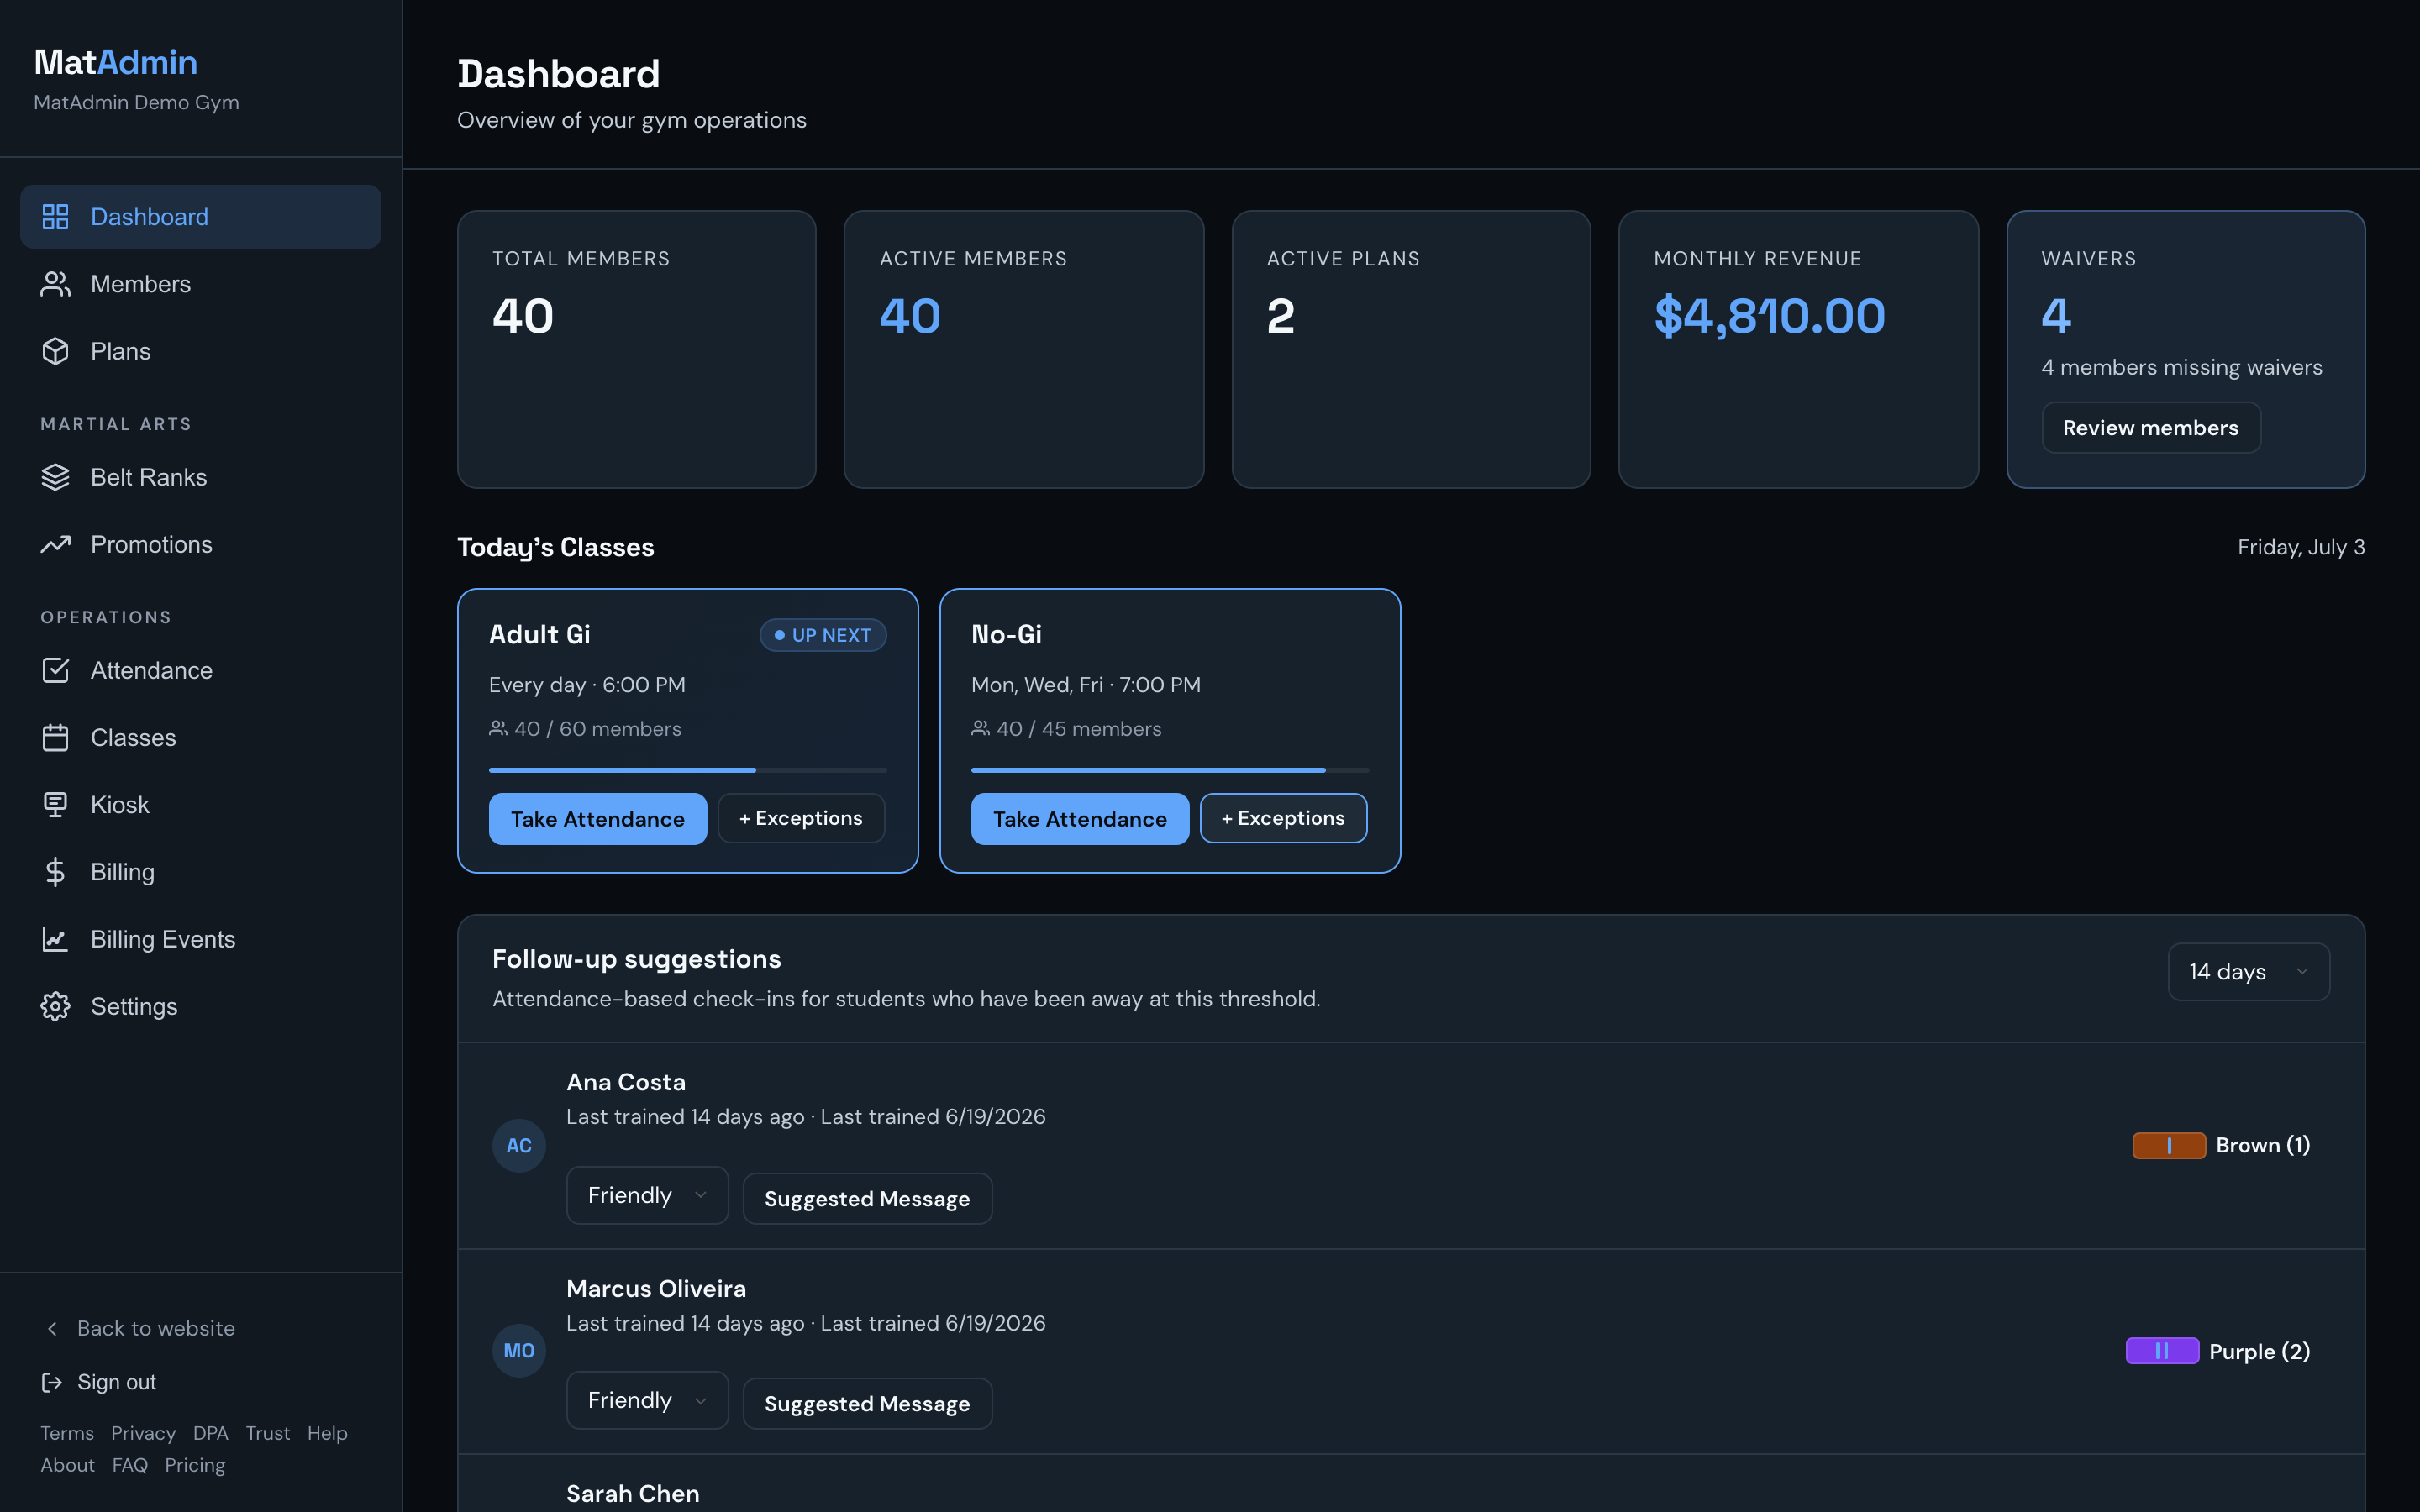Click the Attendance checkbox icon

click(x=55, y=670)
